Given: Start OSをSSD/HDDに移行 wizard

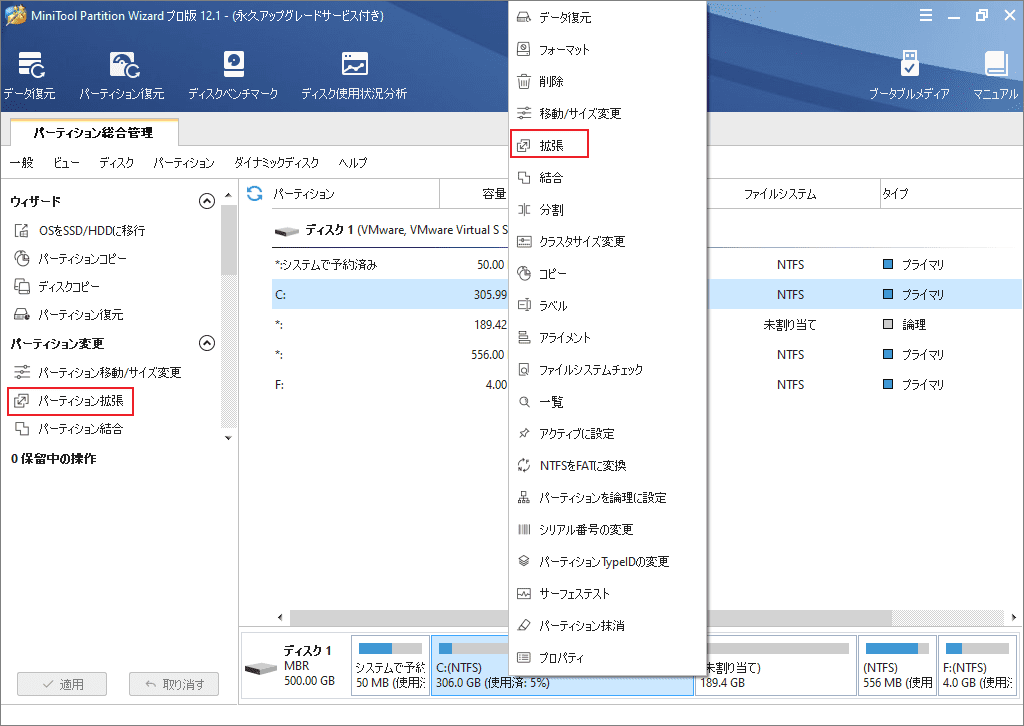Looking at the screenshot, I should pyautogui.click(x=80, y=230).
